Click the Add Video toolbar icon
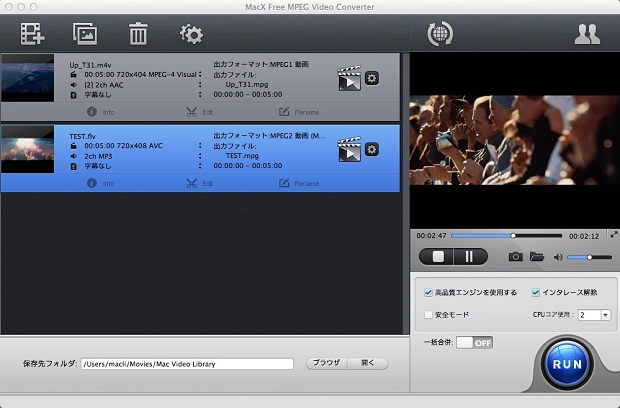Screen dimensions: 620x408 click(32, 34)
